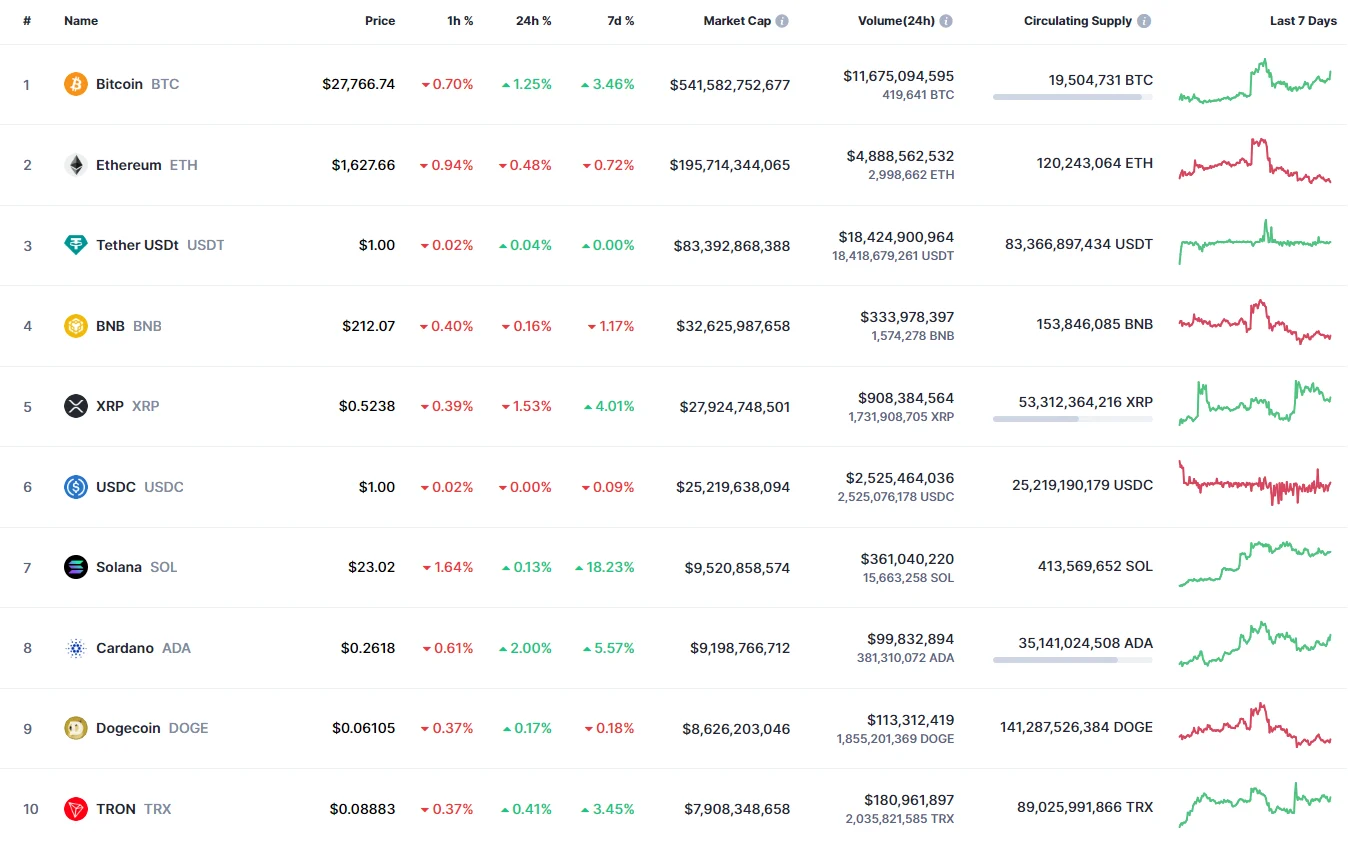This screenshot has height=843, width=1348.
Task: Click the Bitcoin coin logo icon
Action: [x=76, y=84]
